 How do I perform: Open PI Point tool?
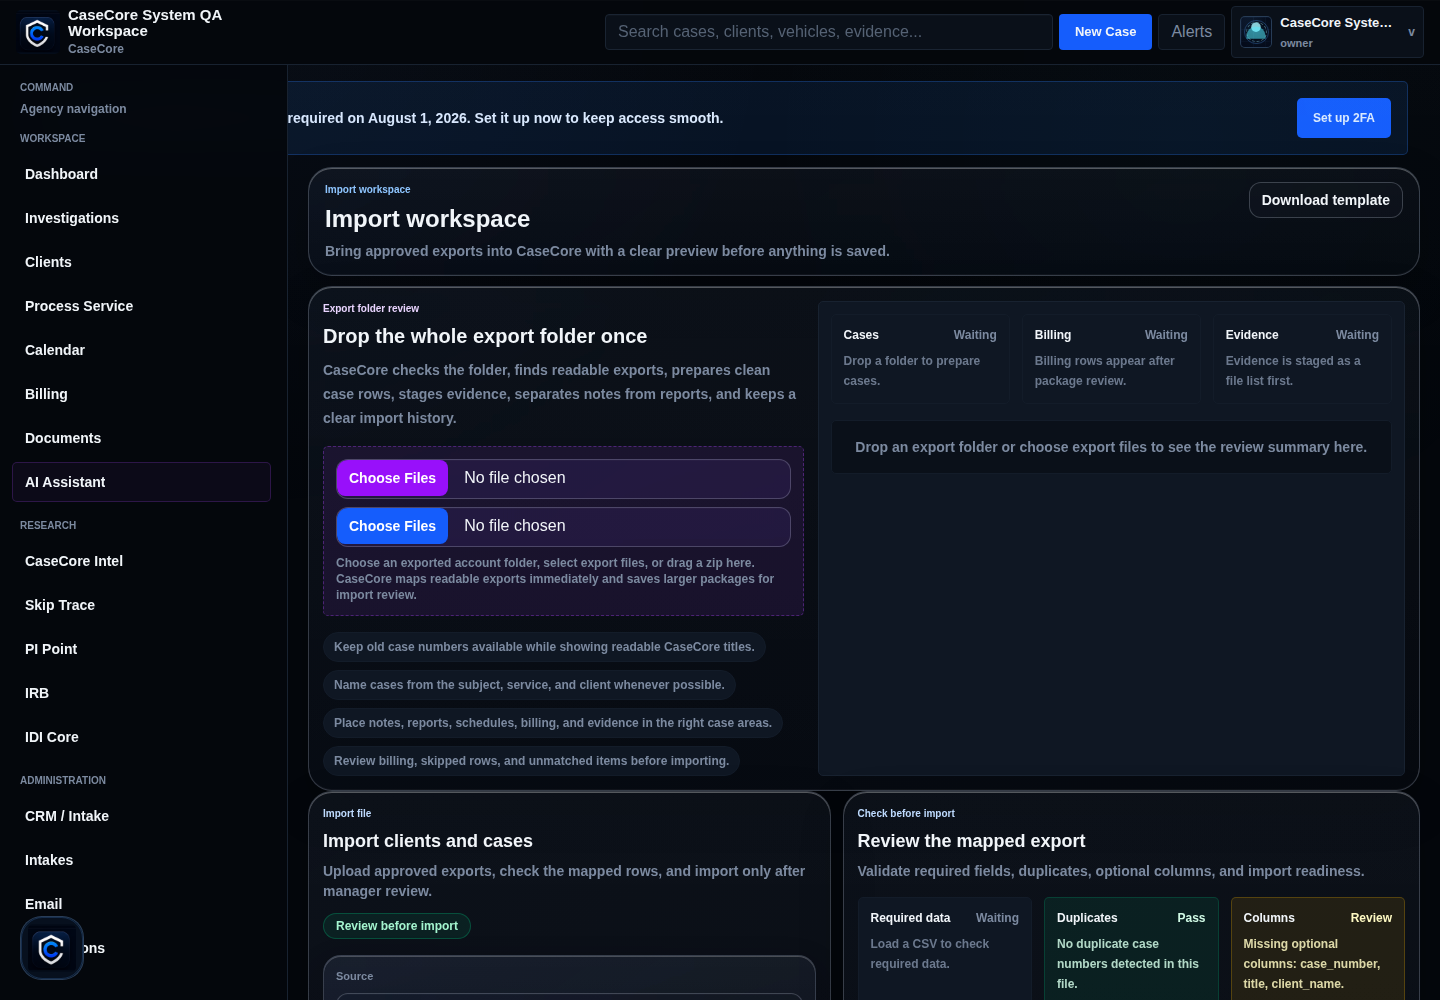coord(141,649)
